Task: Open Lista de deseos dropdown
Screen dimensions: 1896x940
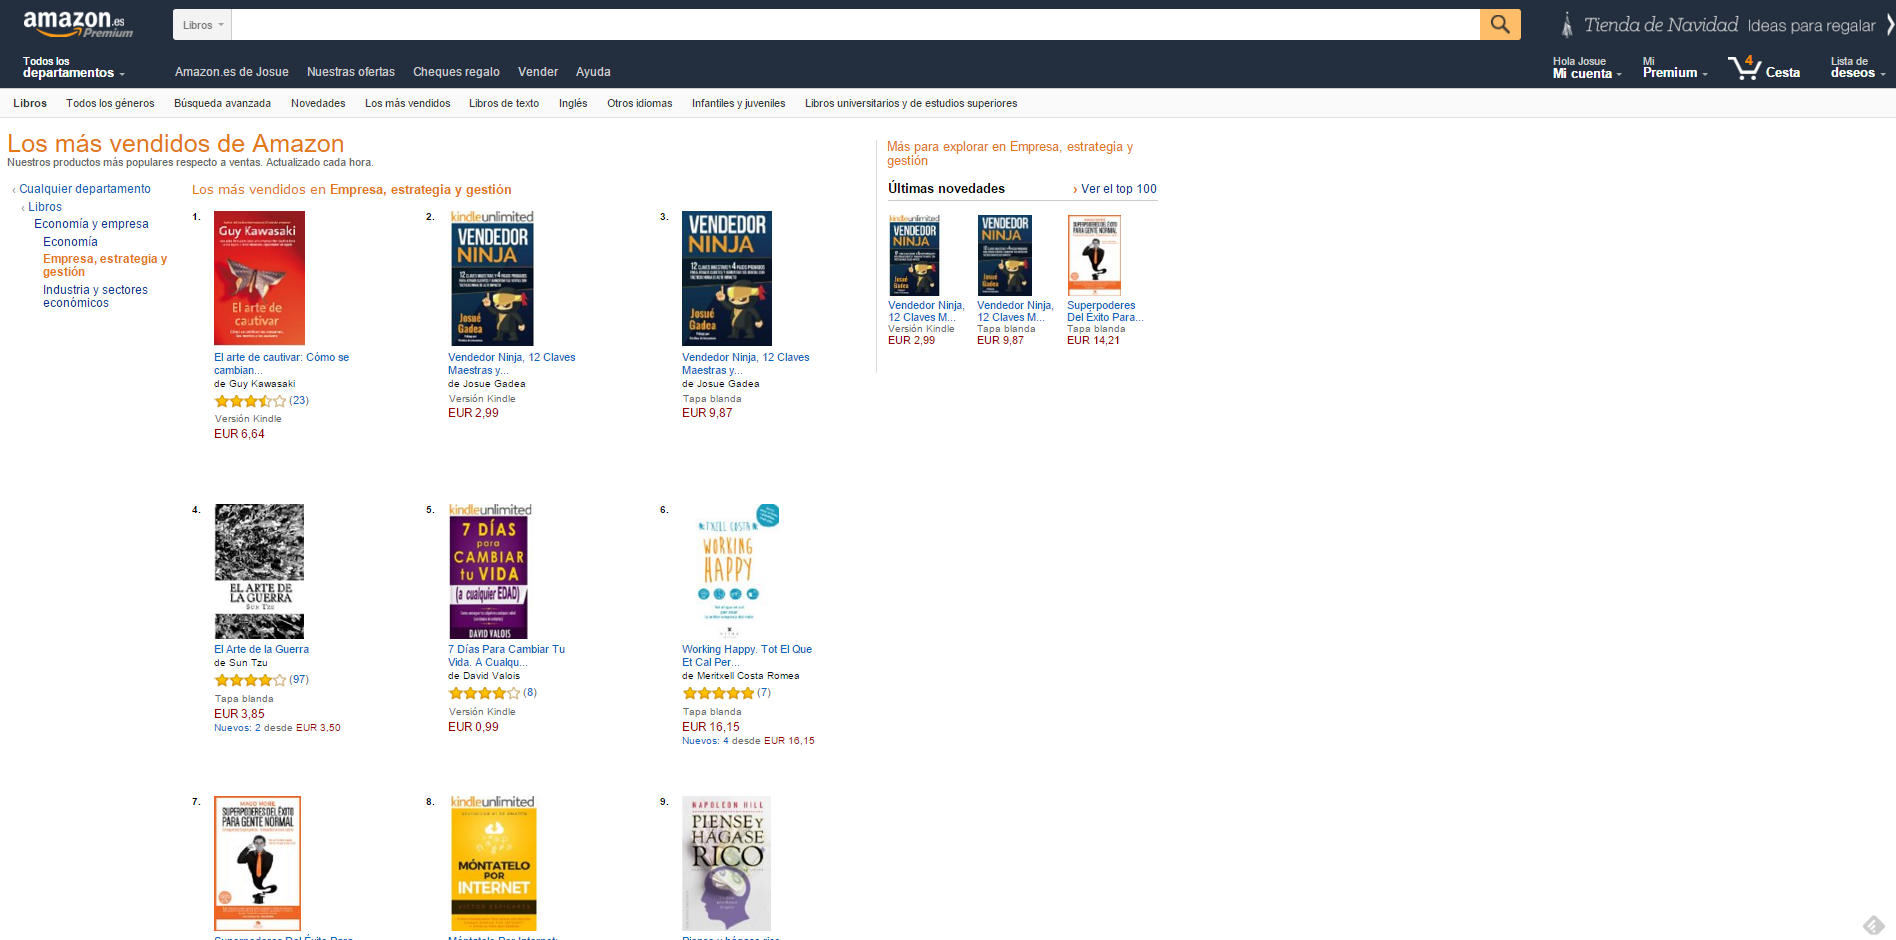Action: pos(1858,67)
